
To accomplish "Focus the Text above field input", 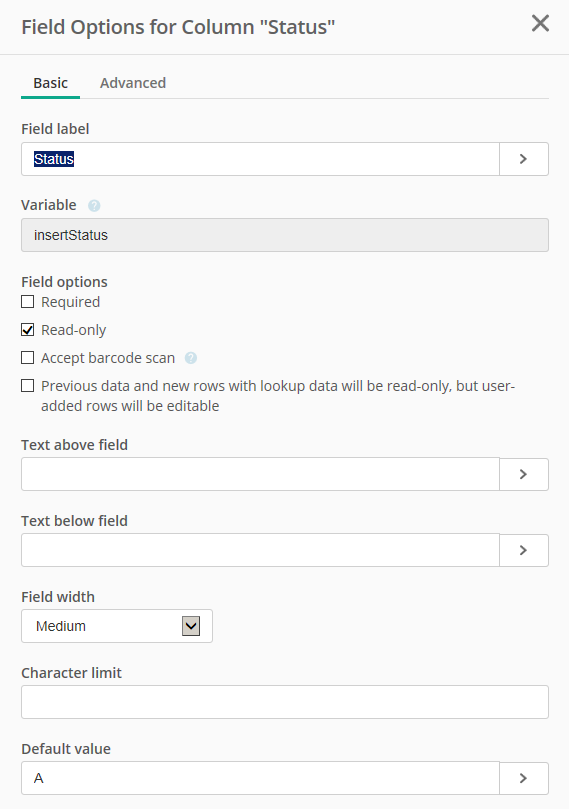I will 261,474.
